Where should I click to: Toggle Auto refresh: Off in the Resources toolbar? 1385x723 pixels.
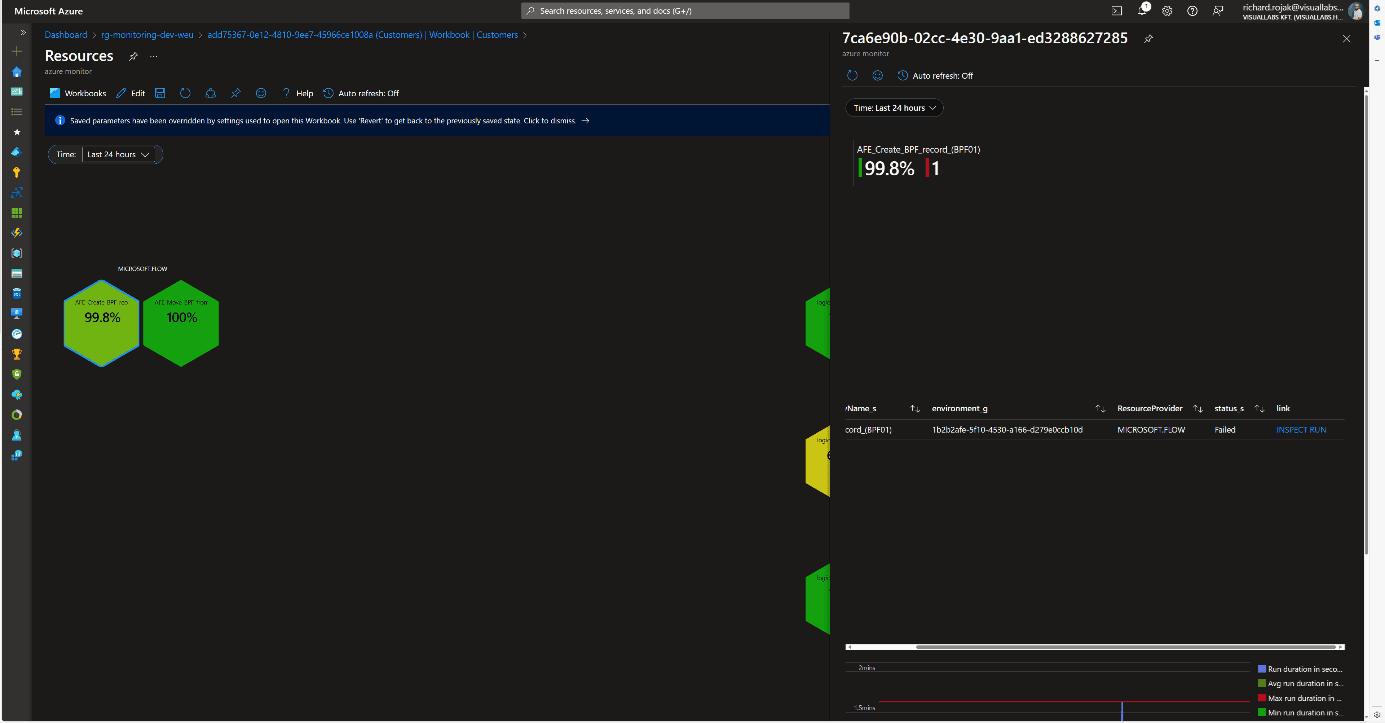pyautogui.click(x=361, y=93)
